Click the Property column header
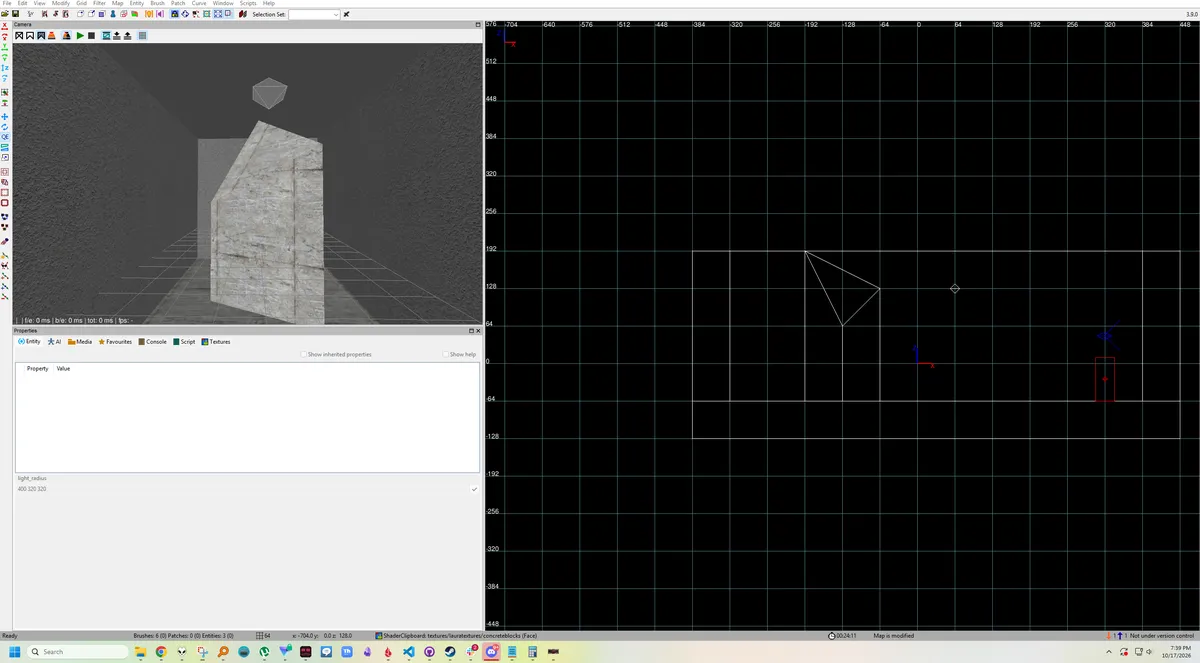This screenshot has width=1200, height=663. click(x=37, y=369)
